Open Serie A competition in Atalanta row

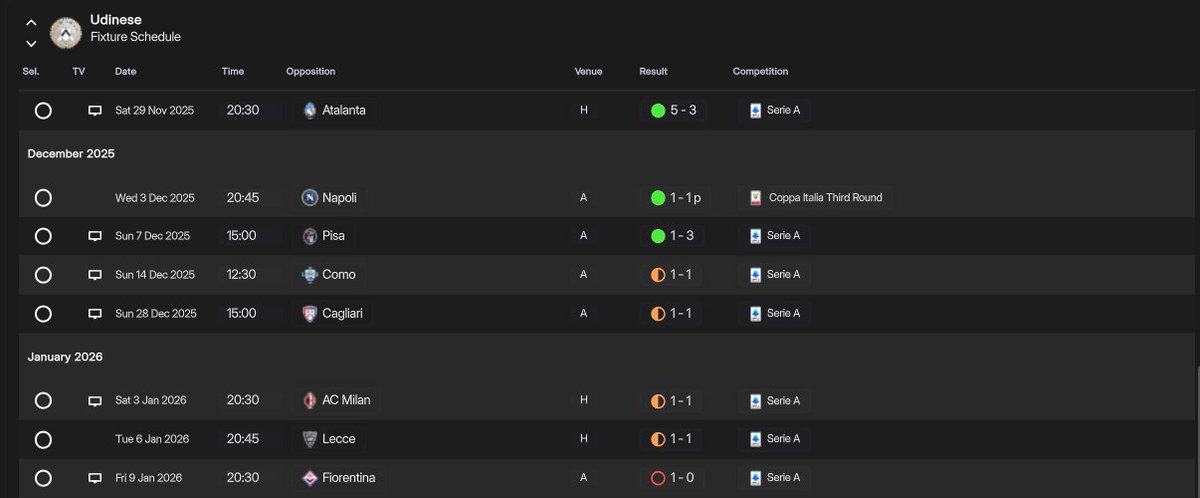pos(775,110)
